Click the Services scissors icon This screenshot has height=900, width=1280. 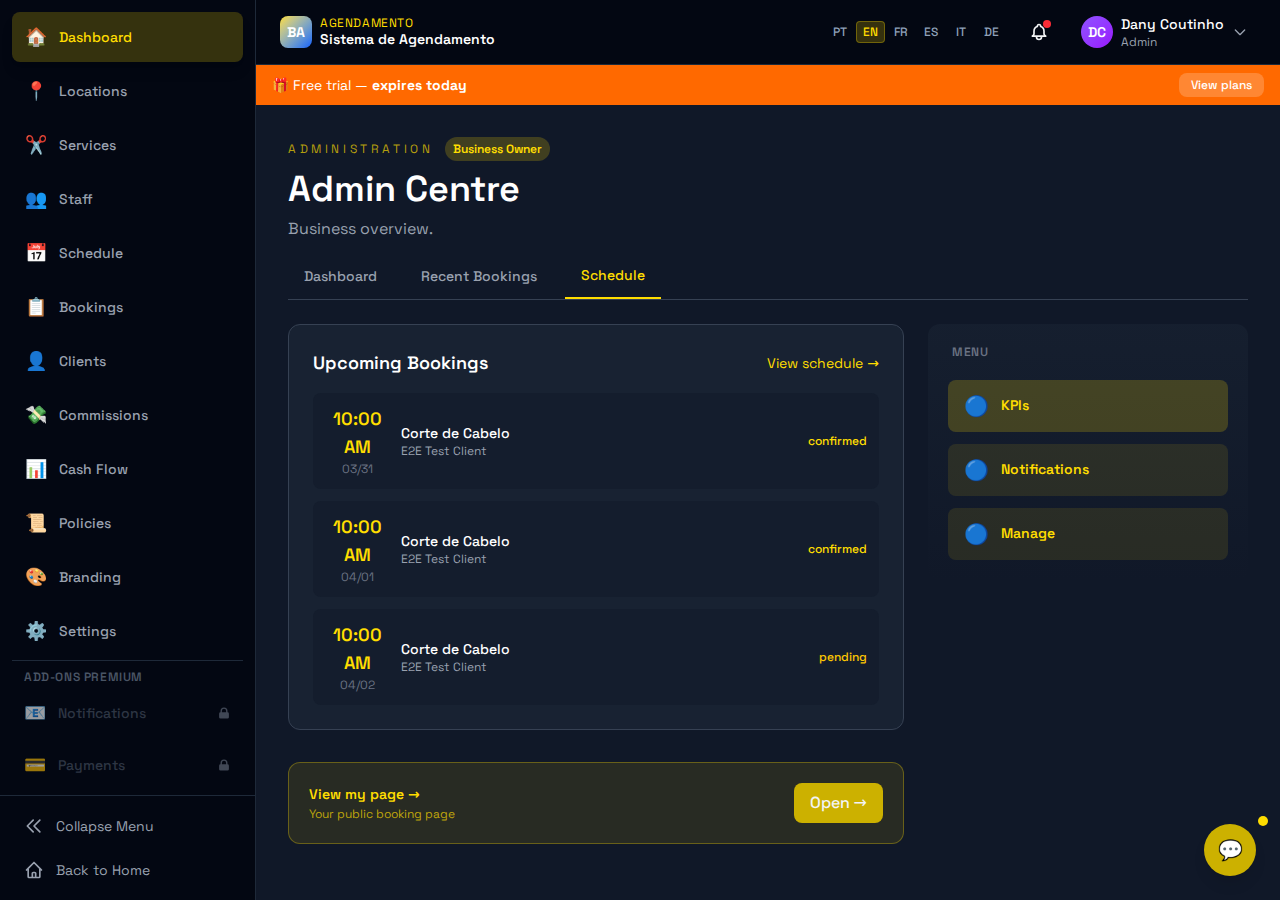coord(36,145)
